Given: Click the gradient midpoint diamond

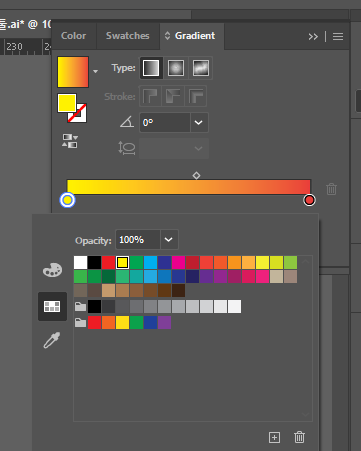Looking at the screenshot, I should [196, 175].
